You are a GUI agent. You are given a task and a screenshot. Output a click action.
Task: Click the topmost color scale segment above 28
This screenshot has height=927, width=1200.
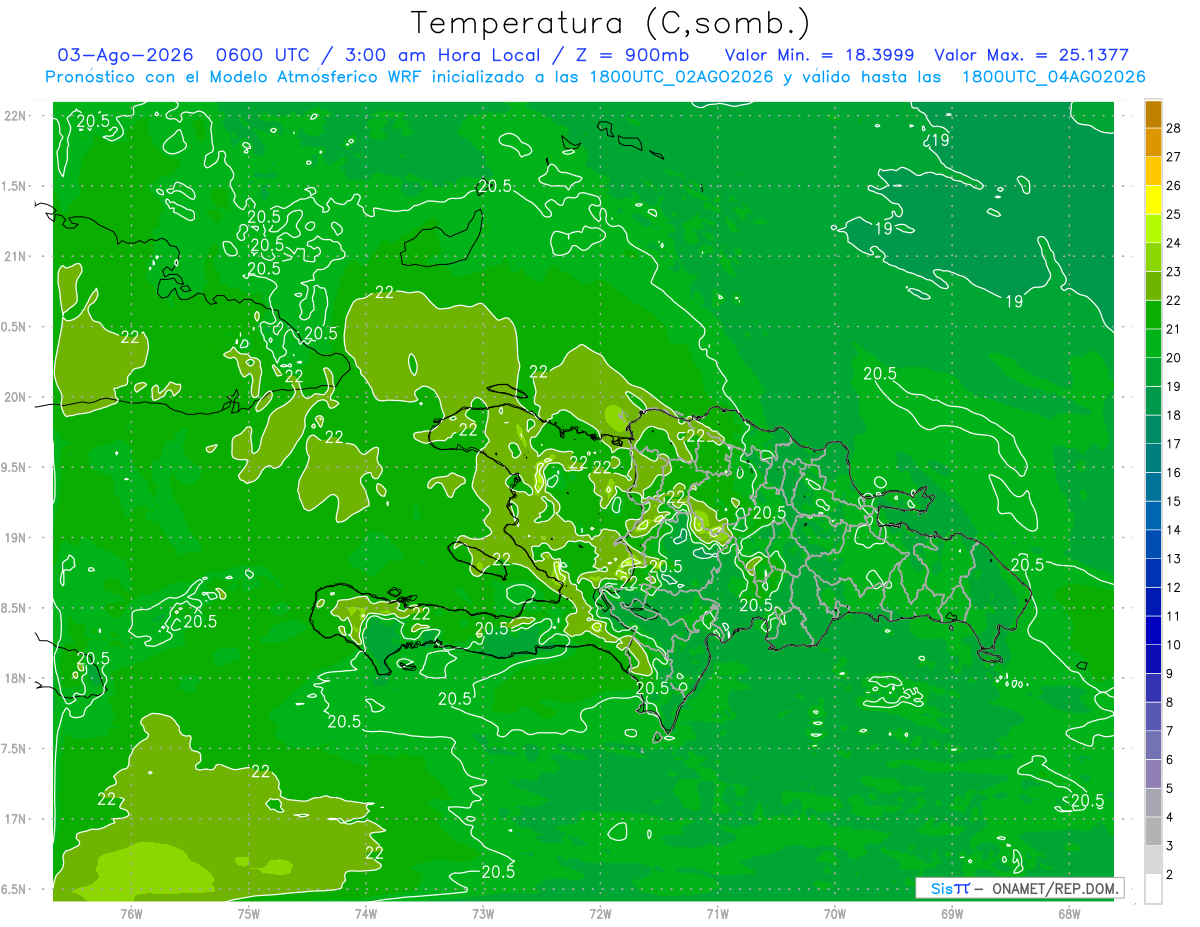(x=1153, y=114)
